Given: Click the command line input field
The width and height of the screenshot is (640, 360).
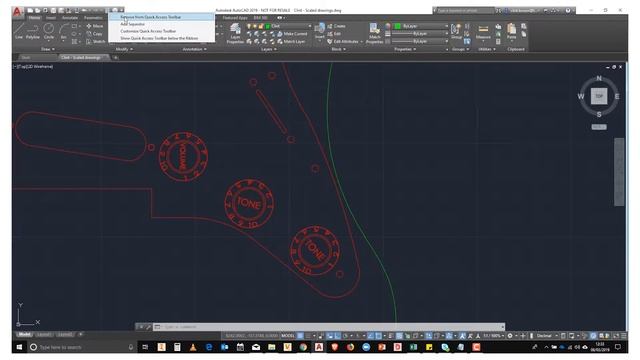Looking at the screenshot, I should point(329,327).
